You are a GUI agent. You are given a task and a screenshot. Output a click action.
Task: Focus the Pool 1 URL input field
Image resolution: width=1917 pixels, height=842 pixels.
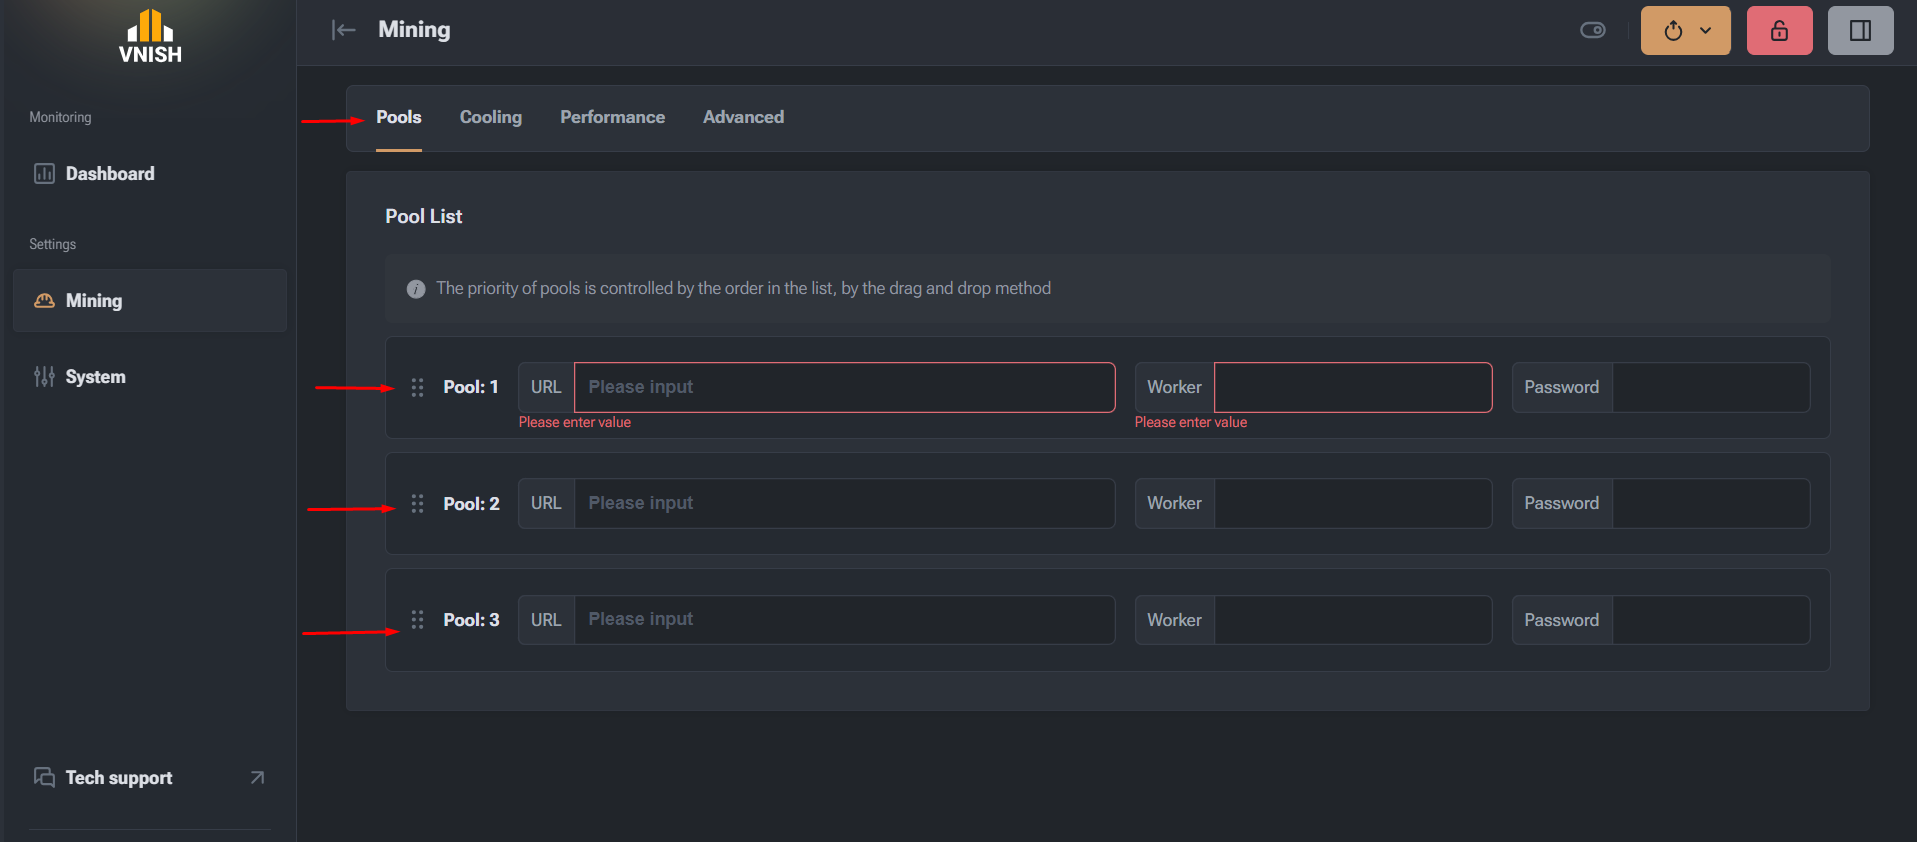coord(845,387)
